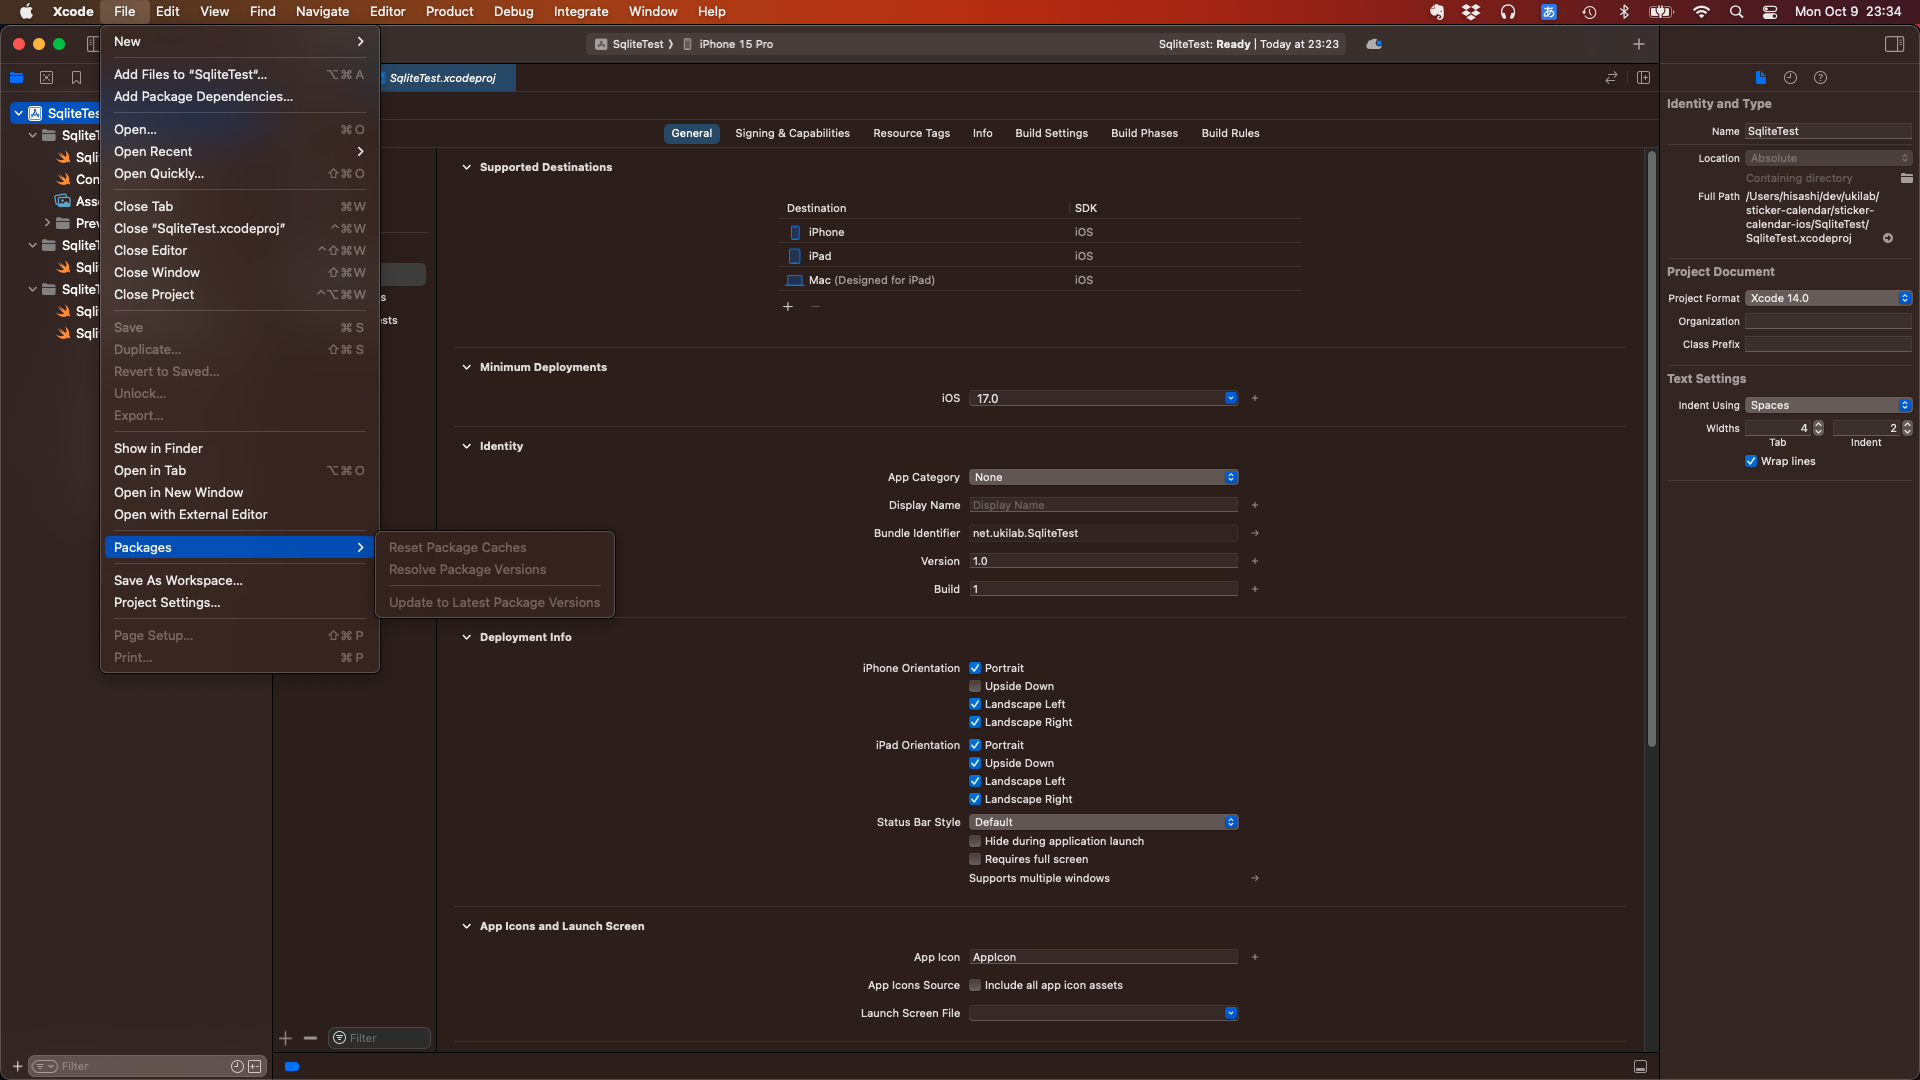Collapse App Icons and Launch Screen section
This screenshot has height=1080, width=1920.
pos(466,926)
